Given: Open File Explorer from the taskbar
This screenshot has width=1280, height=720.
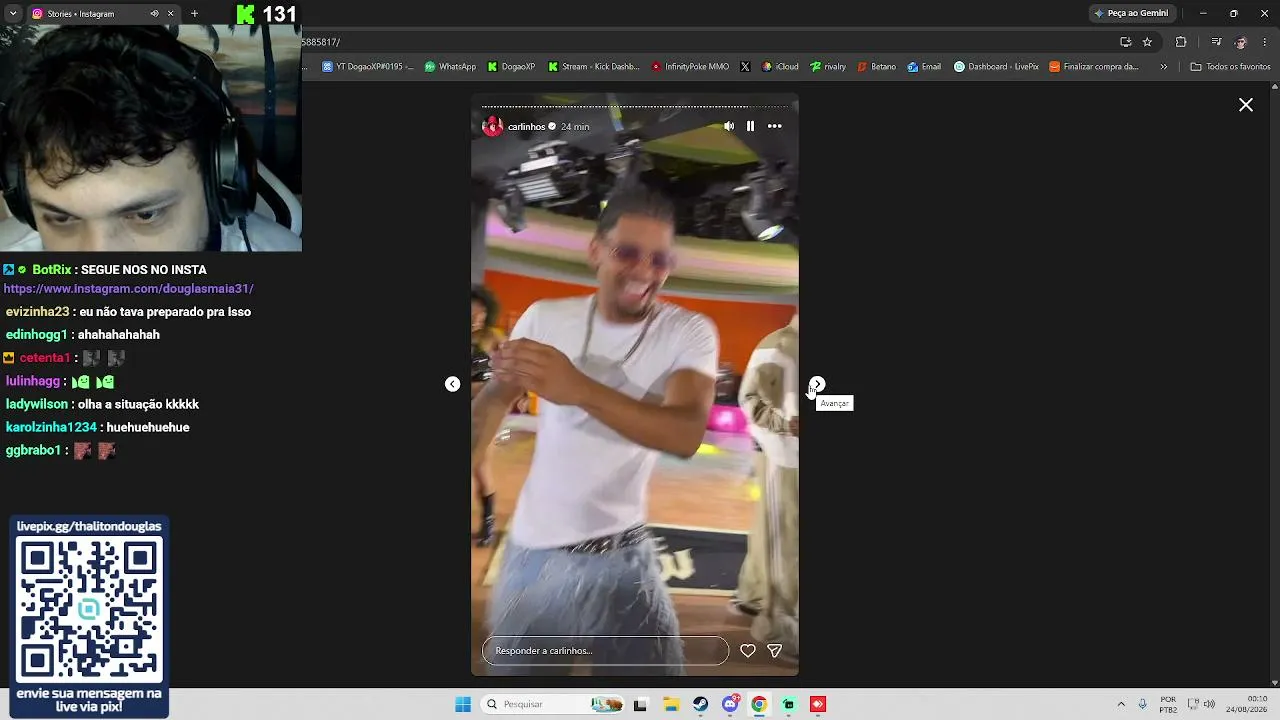Looking at the screenshot, I should click(x=671, y=704).
